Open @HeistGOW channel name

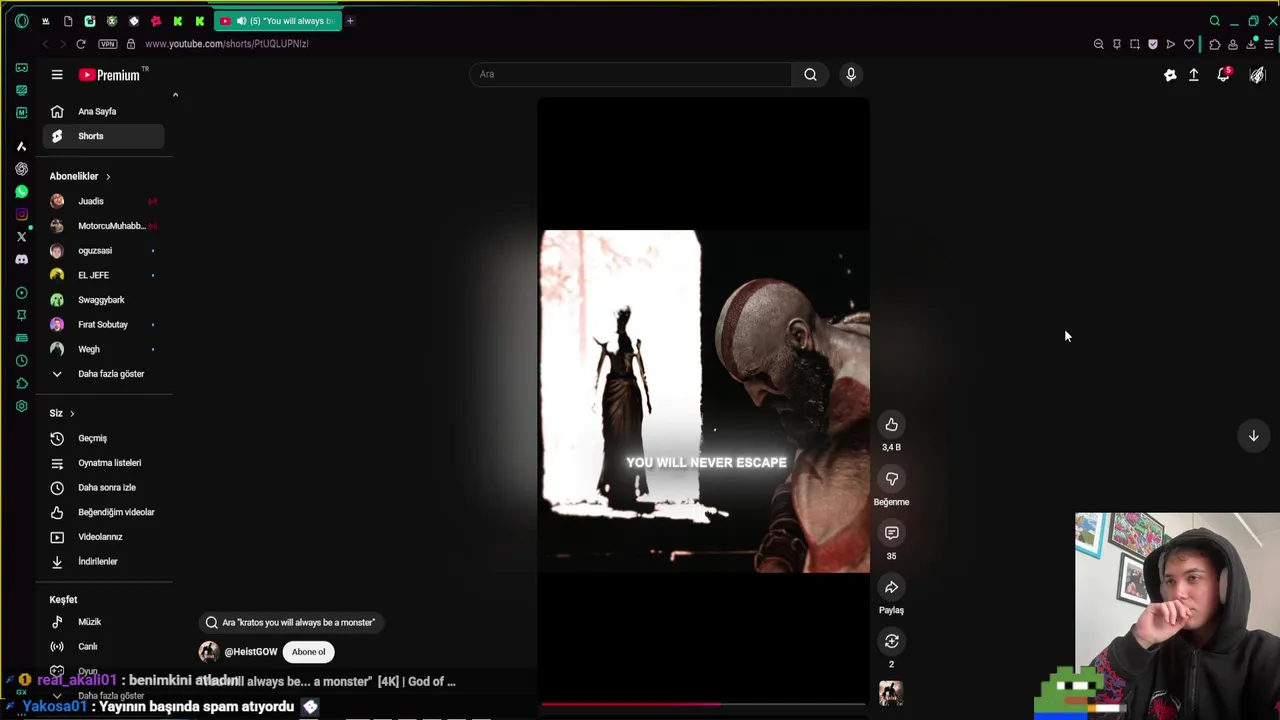(x=251, y=652)
